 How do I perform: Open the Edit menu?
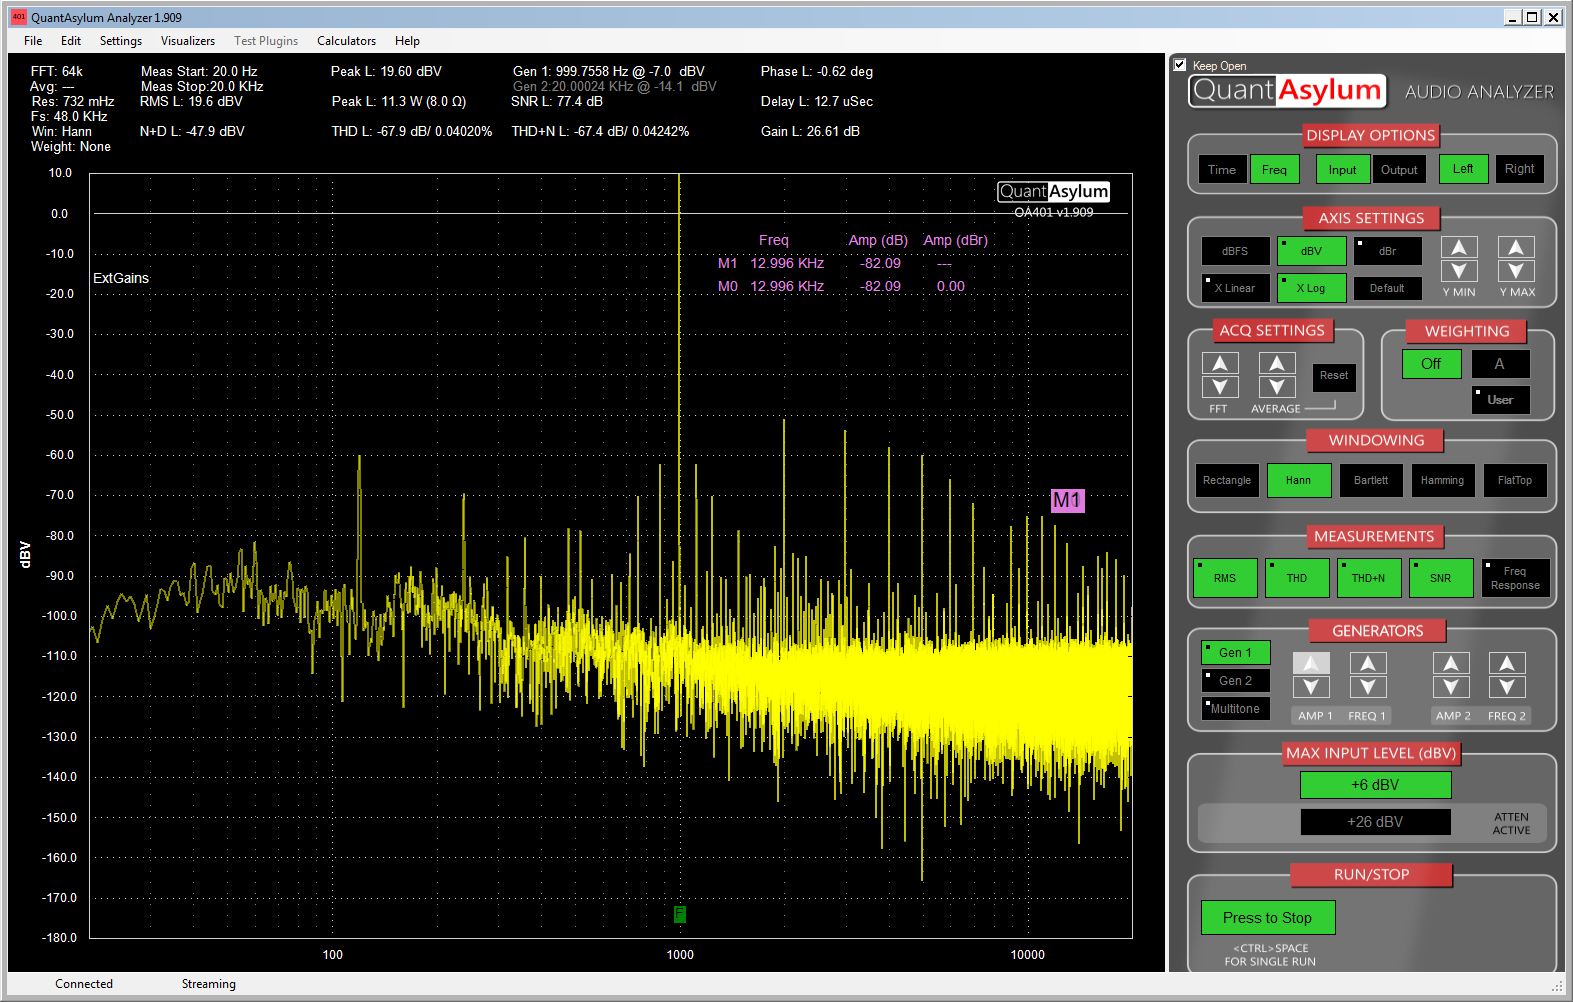pos(71,41)
